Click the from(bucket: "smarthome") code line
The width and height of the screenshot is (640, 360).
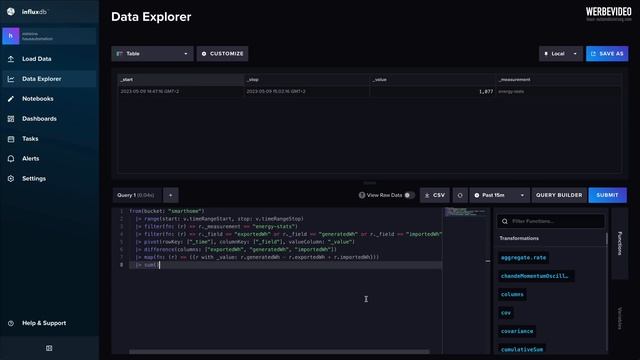(167, 211)
